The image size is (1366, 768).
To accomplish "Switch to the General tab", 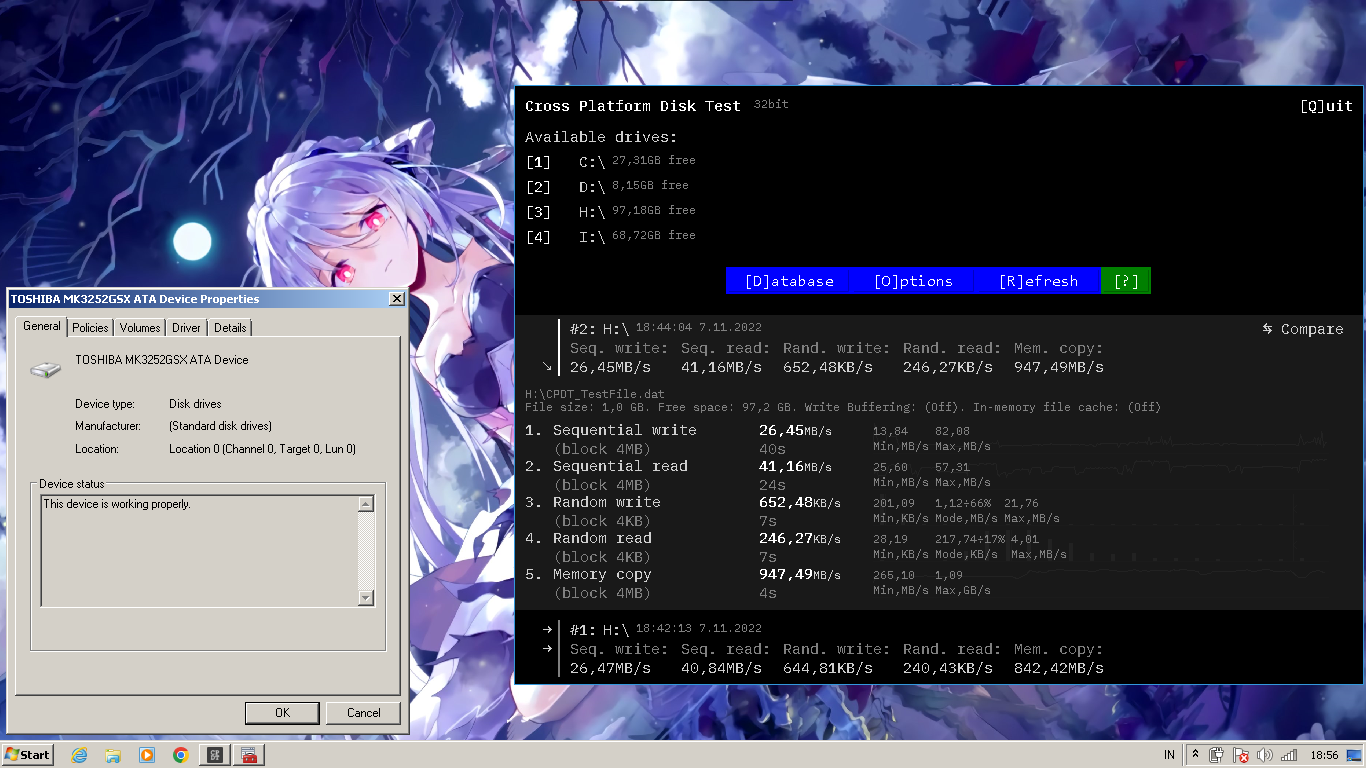I will pos(42,326).
